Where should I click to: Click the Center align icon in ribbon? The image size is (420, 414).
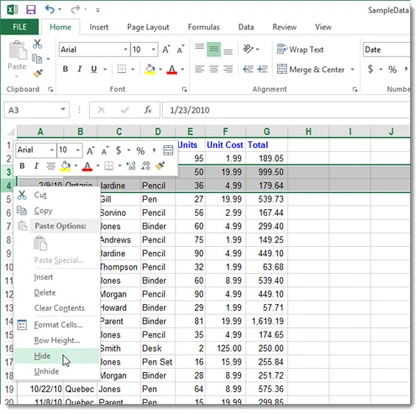[x=214, y=69]
